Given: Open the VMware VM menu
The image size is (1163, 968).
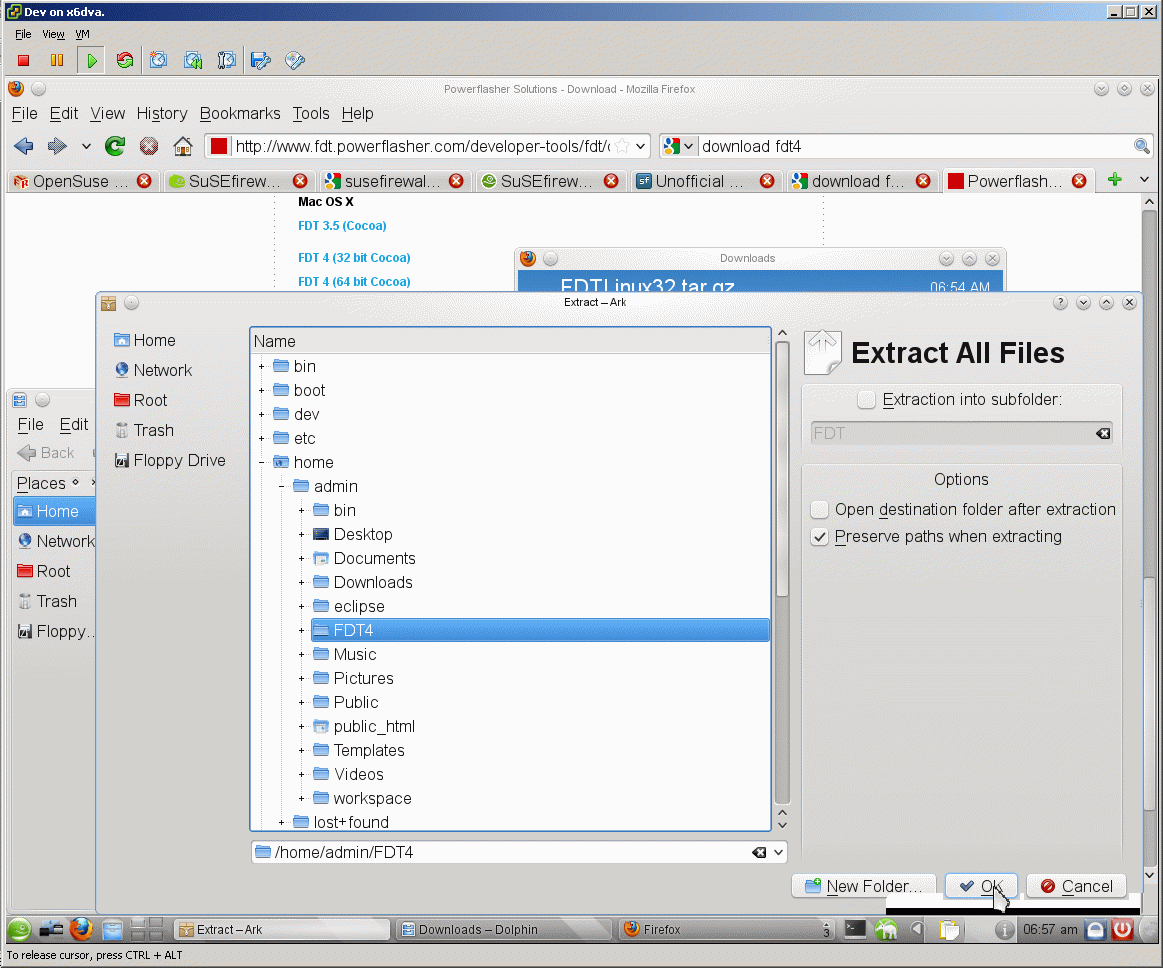Looking at the screenshot, I should (82, 34).
